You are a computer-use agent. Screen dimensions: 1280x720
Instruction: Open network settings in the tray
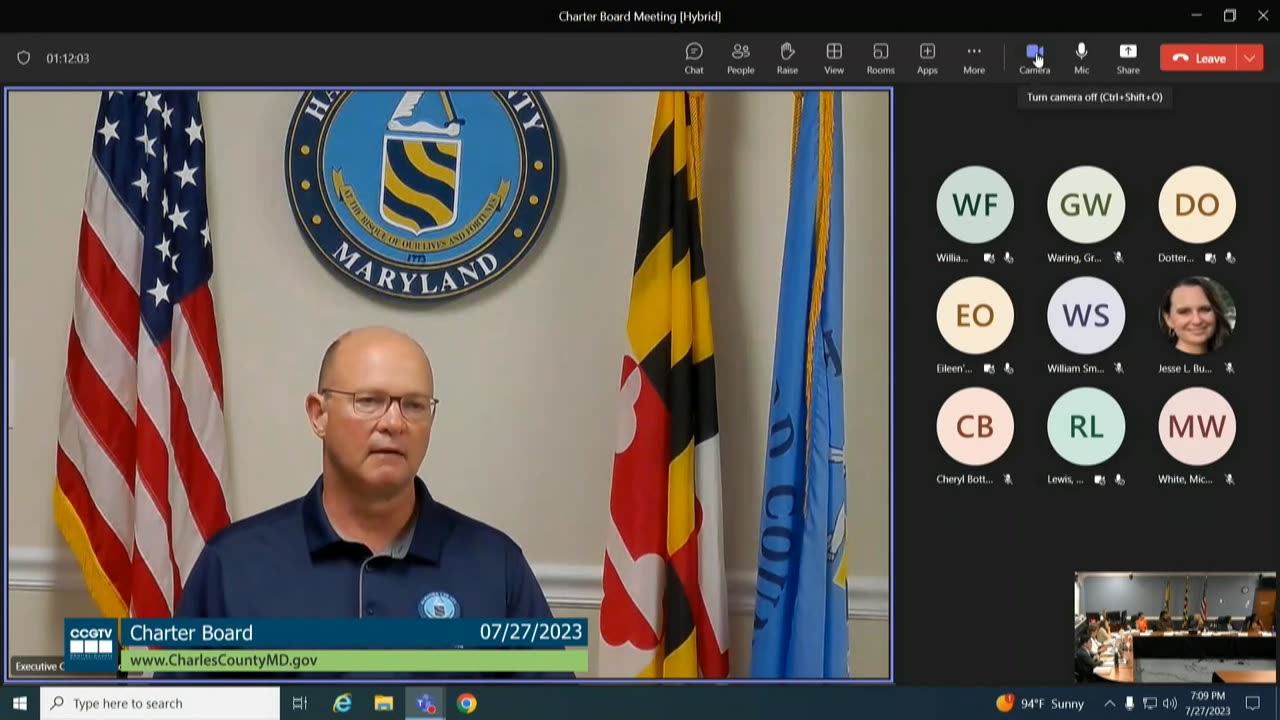coord(1150,703)
